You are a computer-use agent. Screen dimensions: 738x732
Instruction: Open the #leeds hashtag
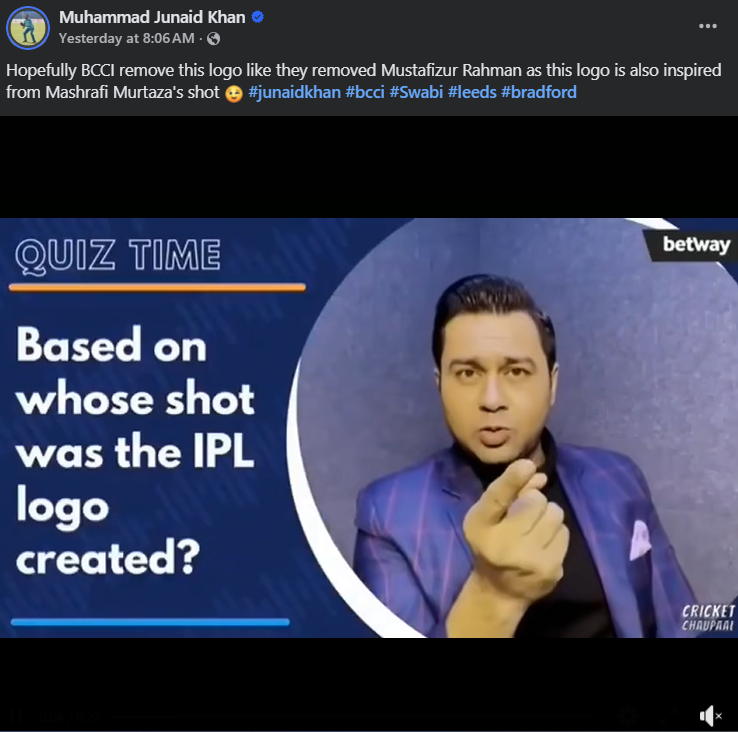coord(472,92)
